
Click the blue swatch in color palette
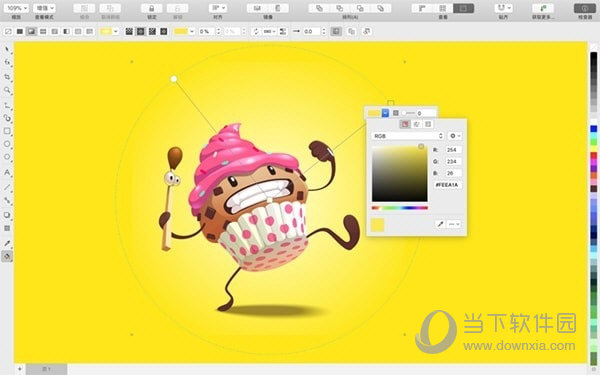pos(593,129)
